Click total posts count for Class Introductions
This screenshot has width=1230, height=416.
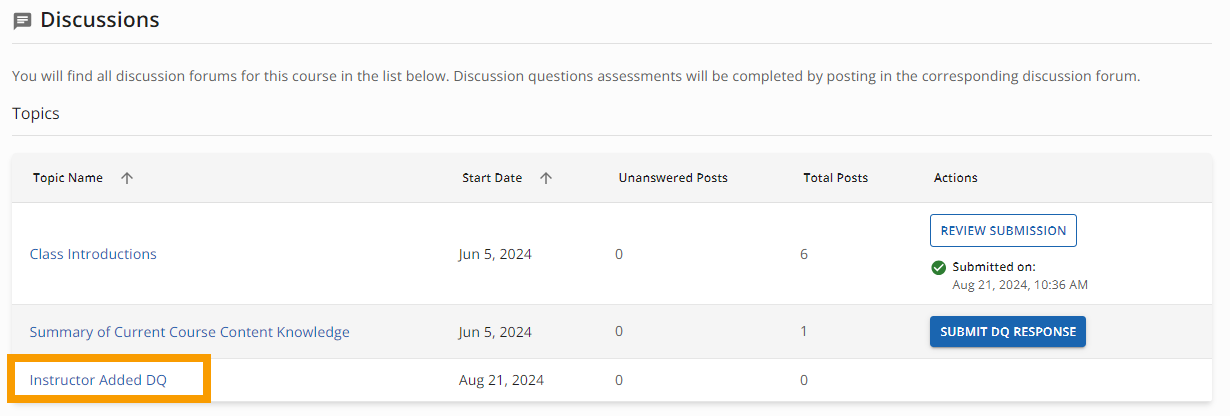(804, 254)
